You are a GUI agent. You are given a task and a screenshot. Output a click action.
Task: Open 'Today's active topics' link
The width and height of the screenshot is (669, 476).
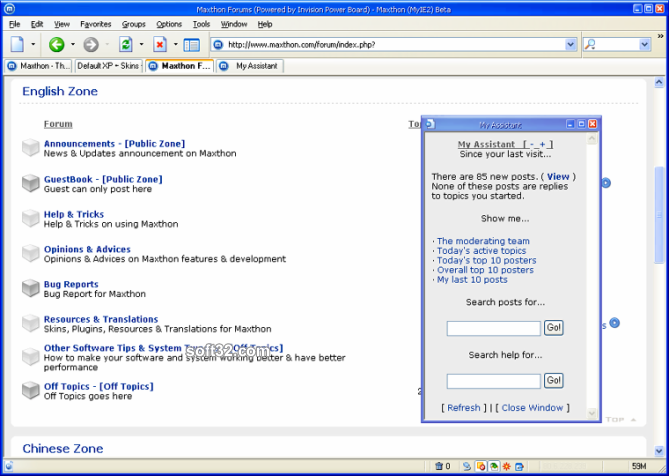tap(481, 251)
